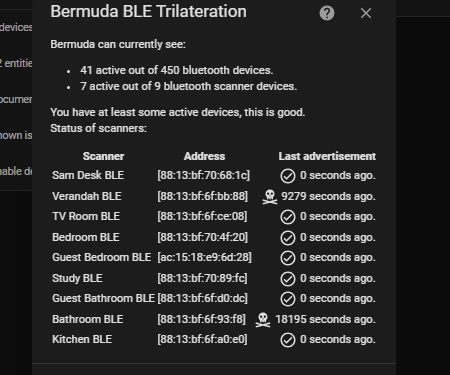
Task: Click the checkmark icon for Guest Bathroom BLE
Action: click(288, 299)
